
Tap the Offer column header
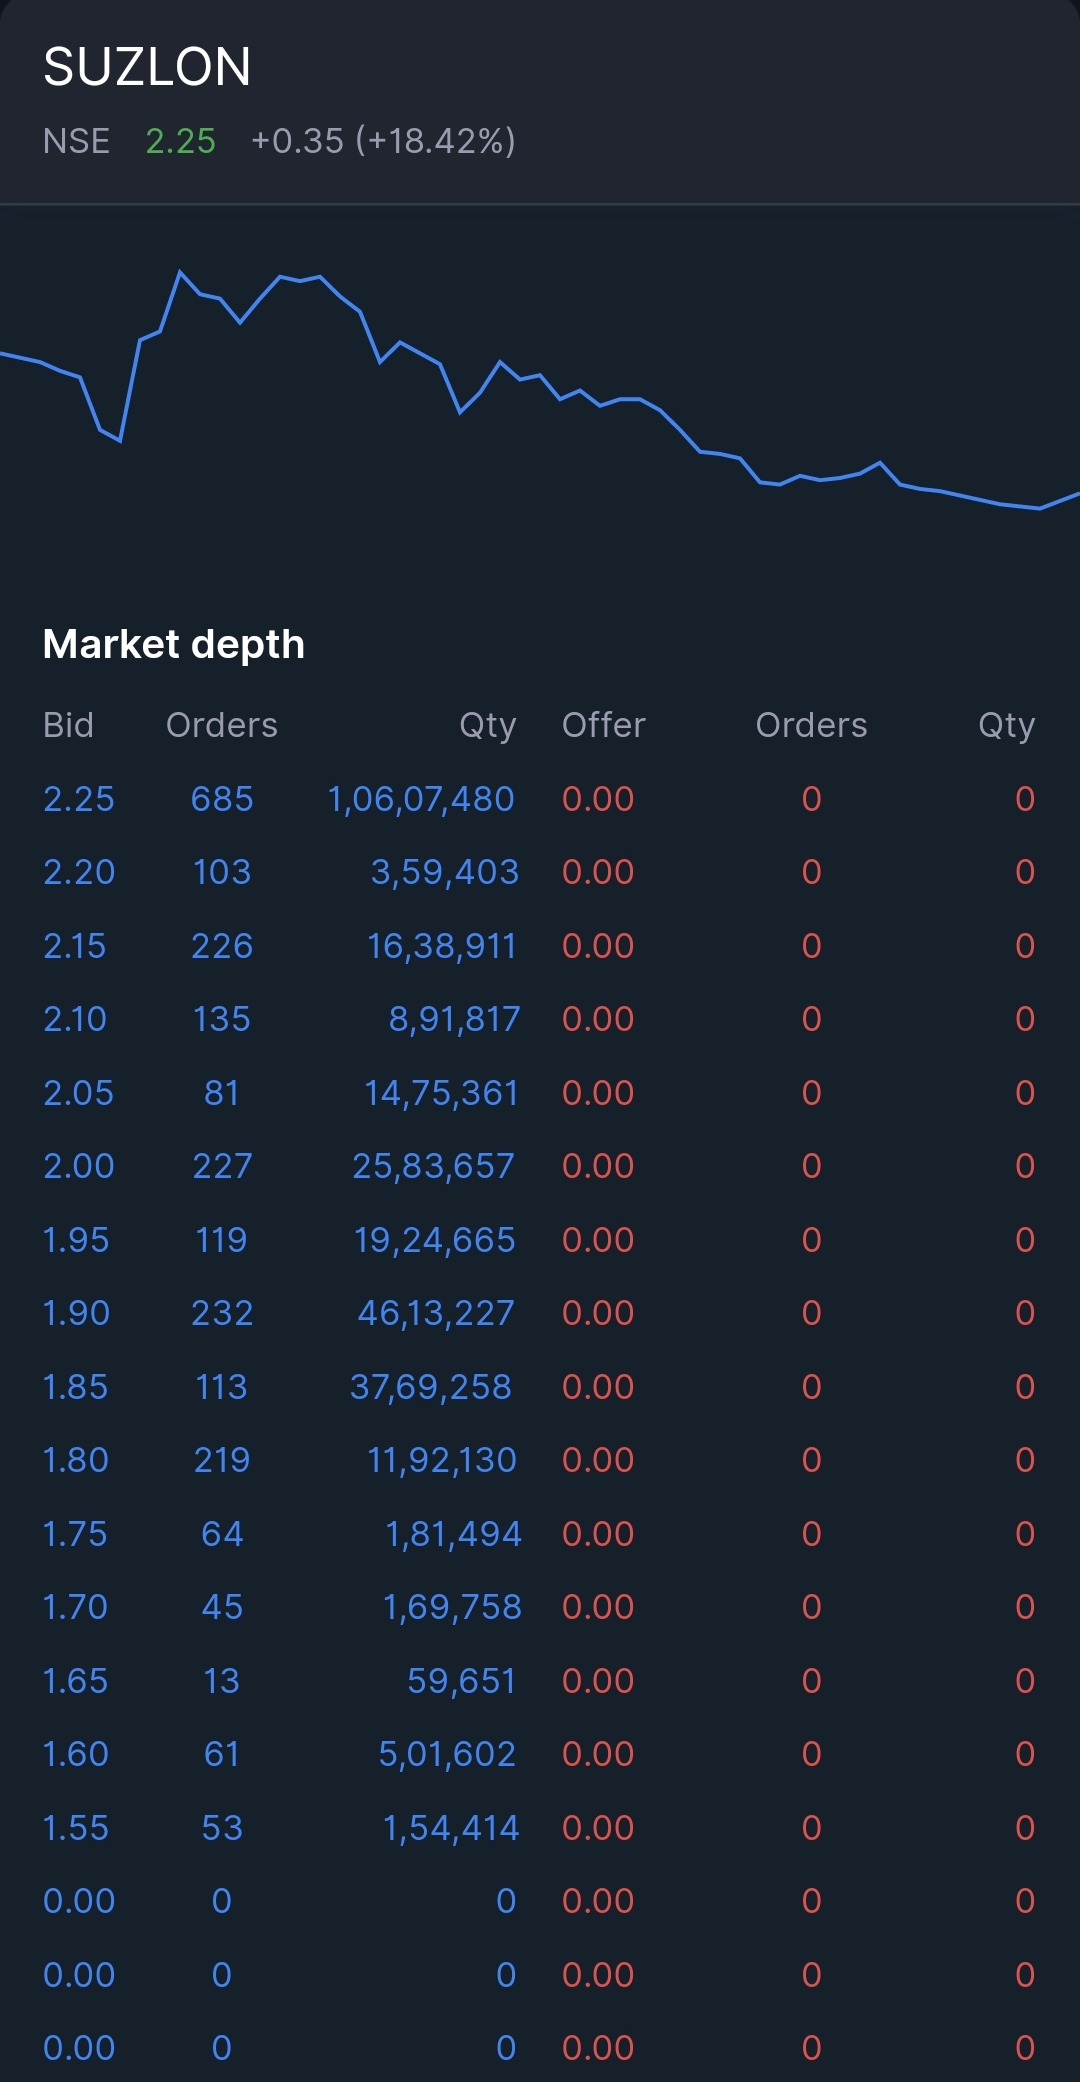point(604,725)
